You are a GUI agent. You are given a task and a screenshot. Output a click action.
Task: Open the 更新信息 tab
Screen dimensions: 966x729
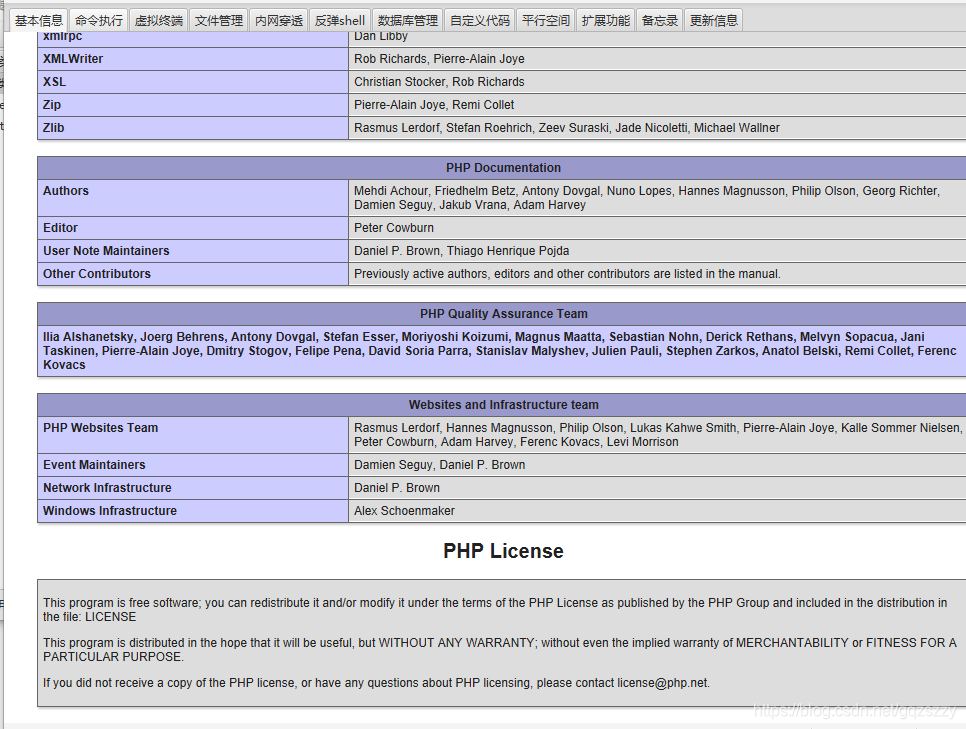point(713,20)
